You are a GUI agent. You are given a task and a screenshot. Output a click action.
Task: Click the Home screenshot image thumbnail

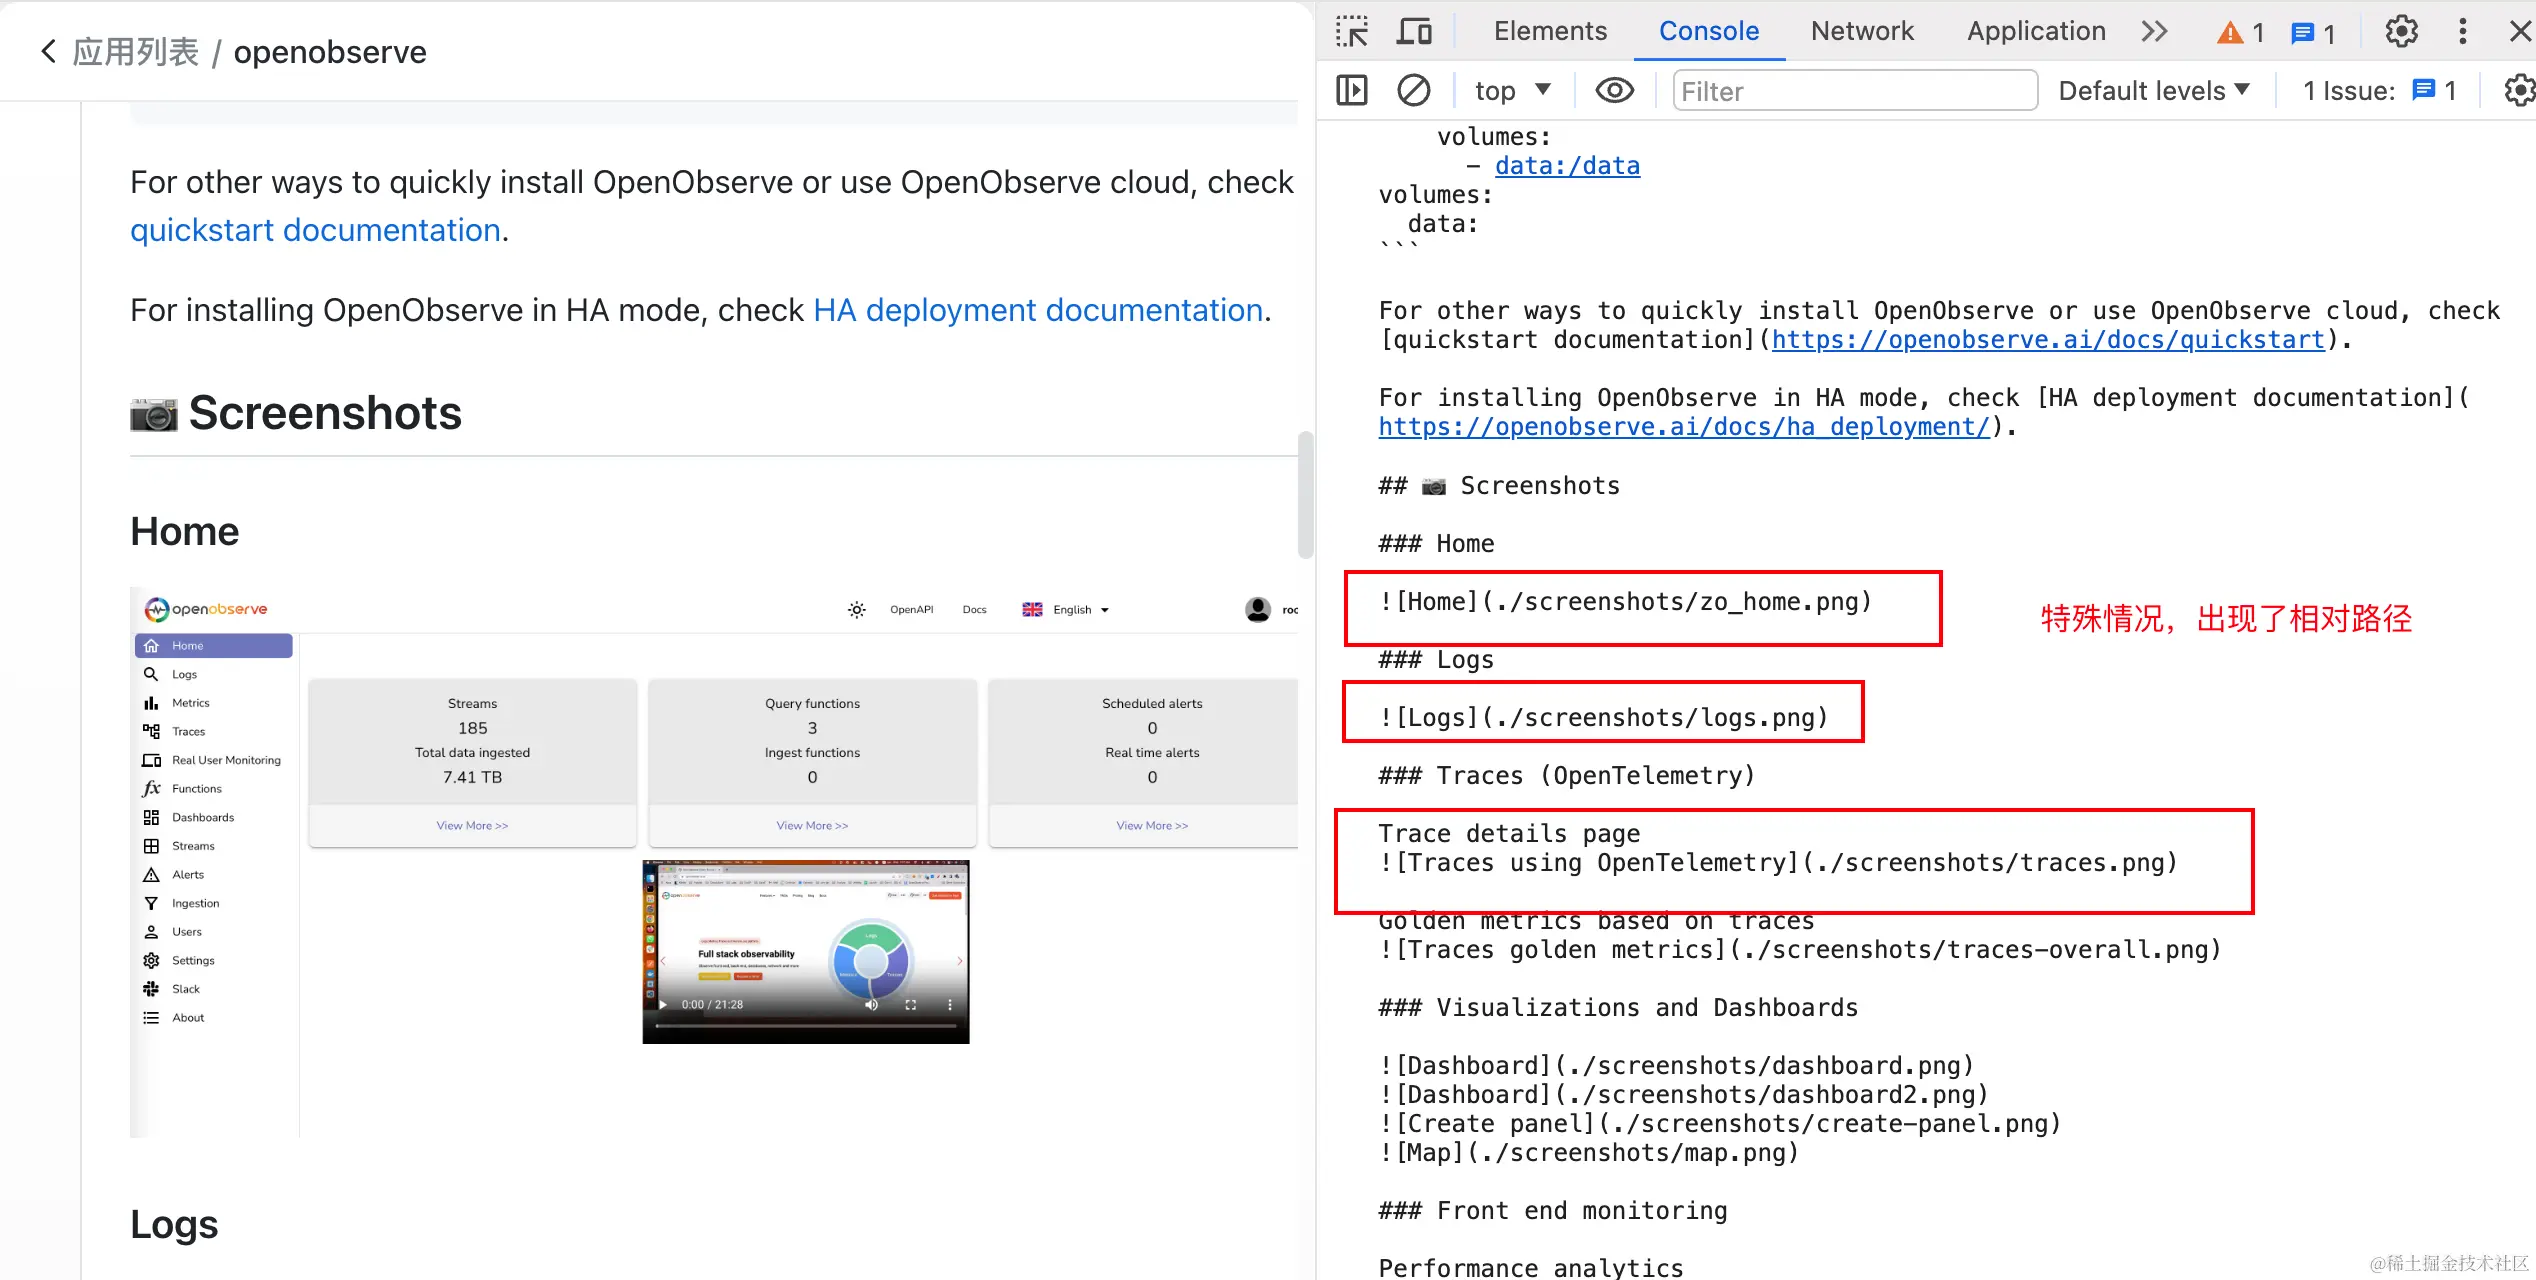(x=714, y=862)
